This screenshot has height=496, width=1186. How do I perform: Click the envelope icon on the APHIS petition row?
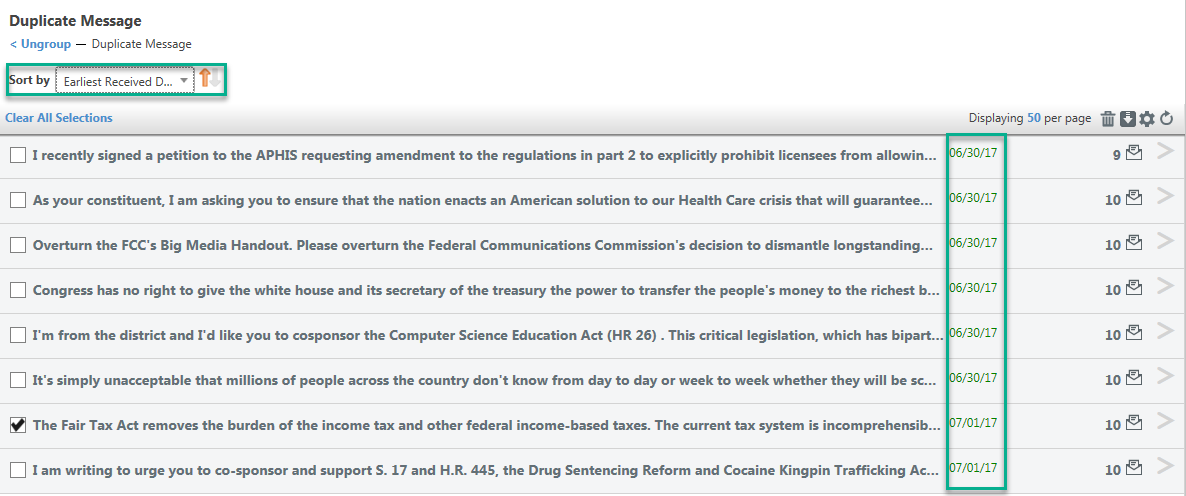point(1133,153)
